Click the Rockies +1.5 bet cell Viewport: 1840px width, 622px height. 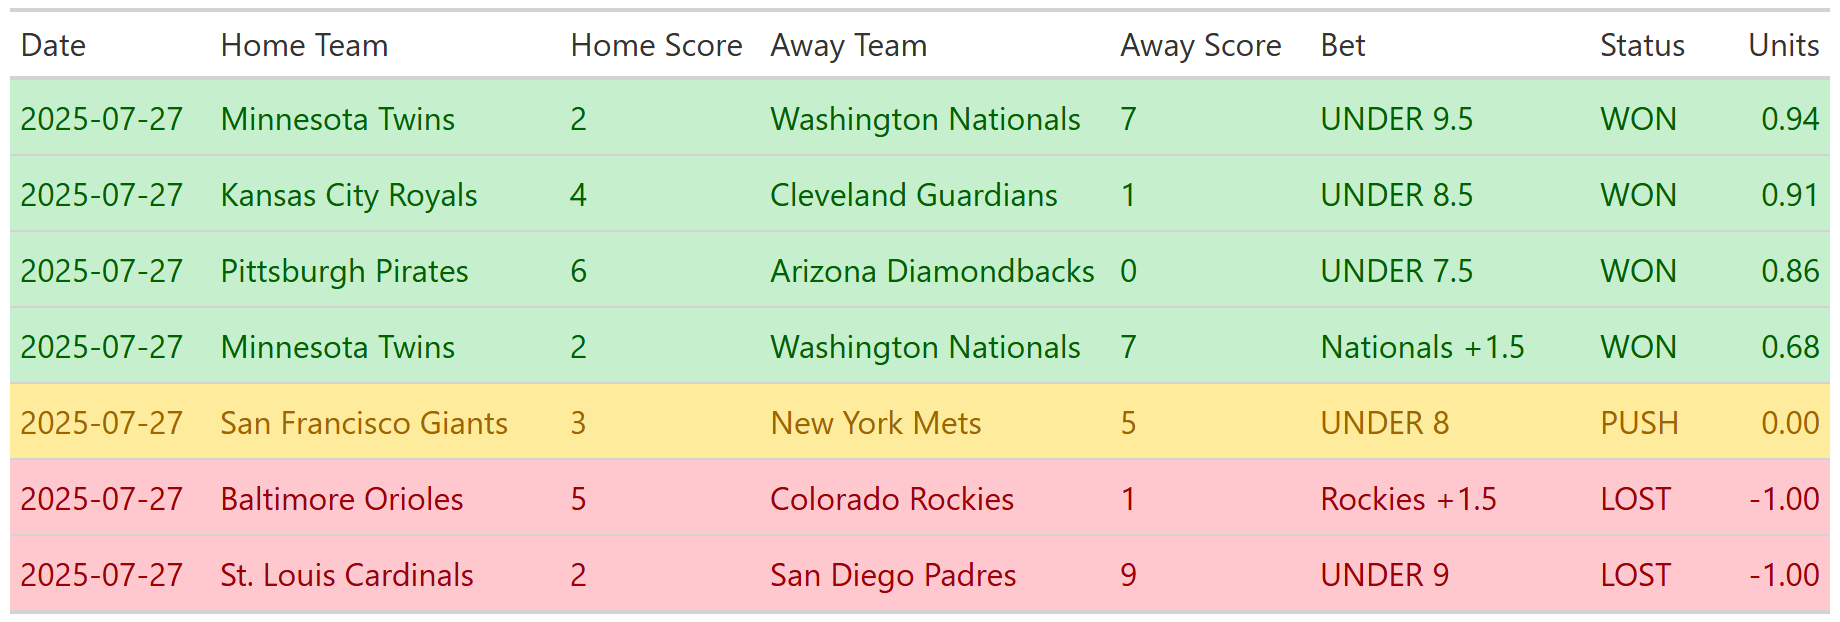tap(1408, 499)
